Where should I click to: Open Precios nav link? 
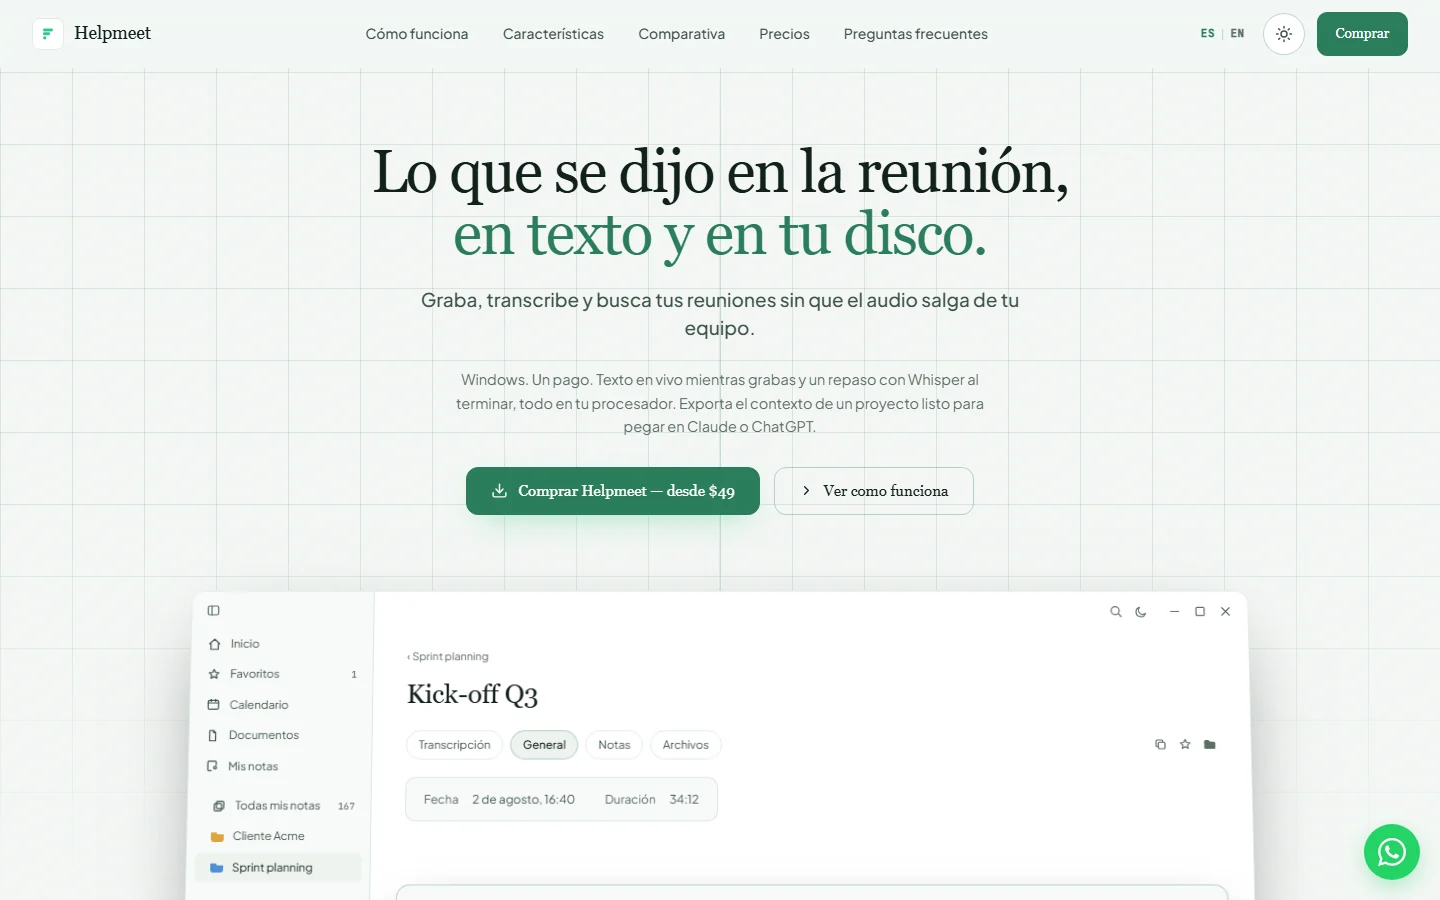[784, 34]
